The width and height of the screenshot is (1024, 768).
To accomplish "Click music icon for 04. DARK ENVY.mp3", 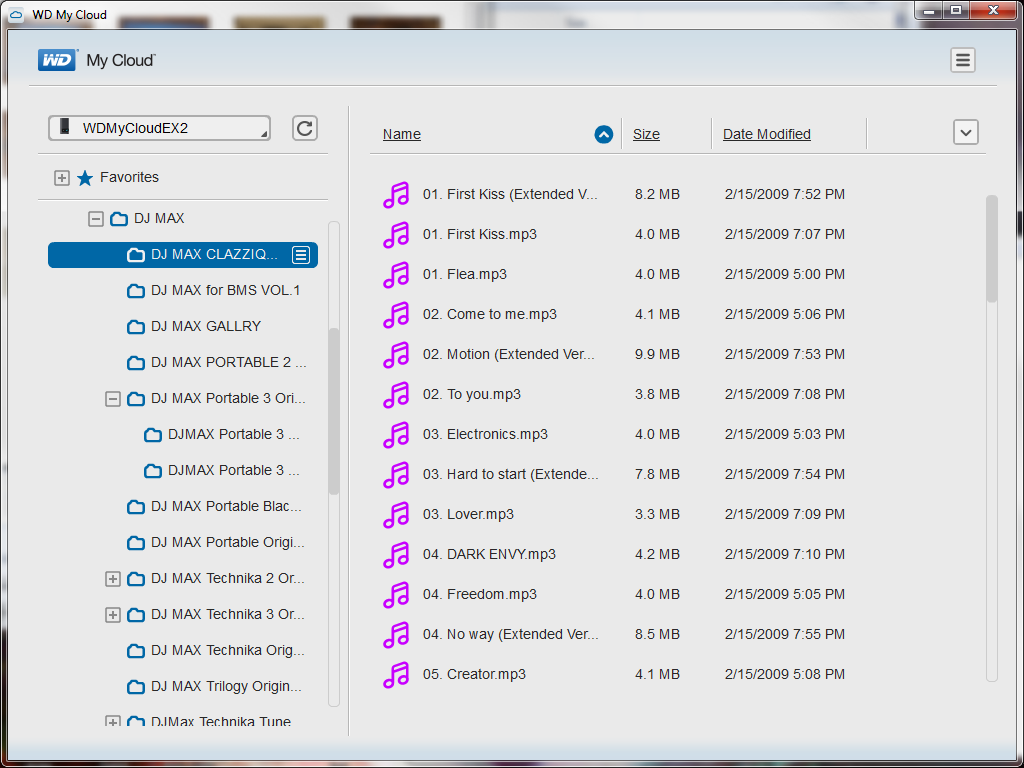I will (396, 554).
